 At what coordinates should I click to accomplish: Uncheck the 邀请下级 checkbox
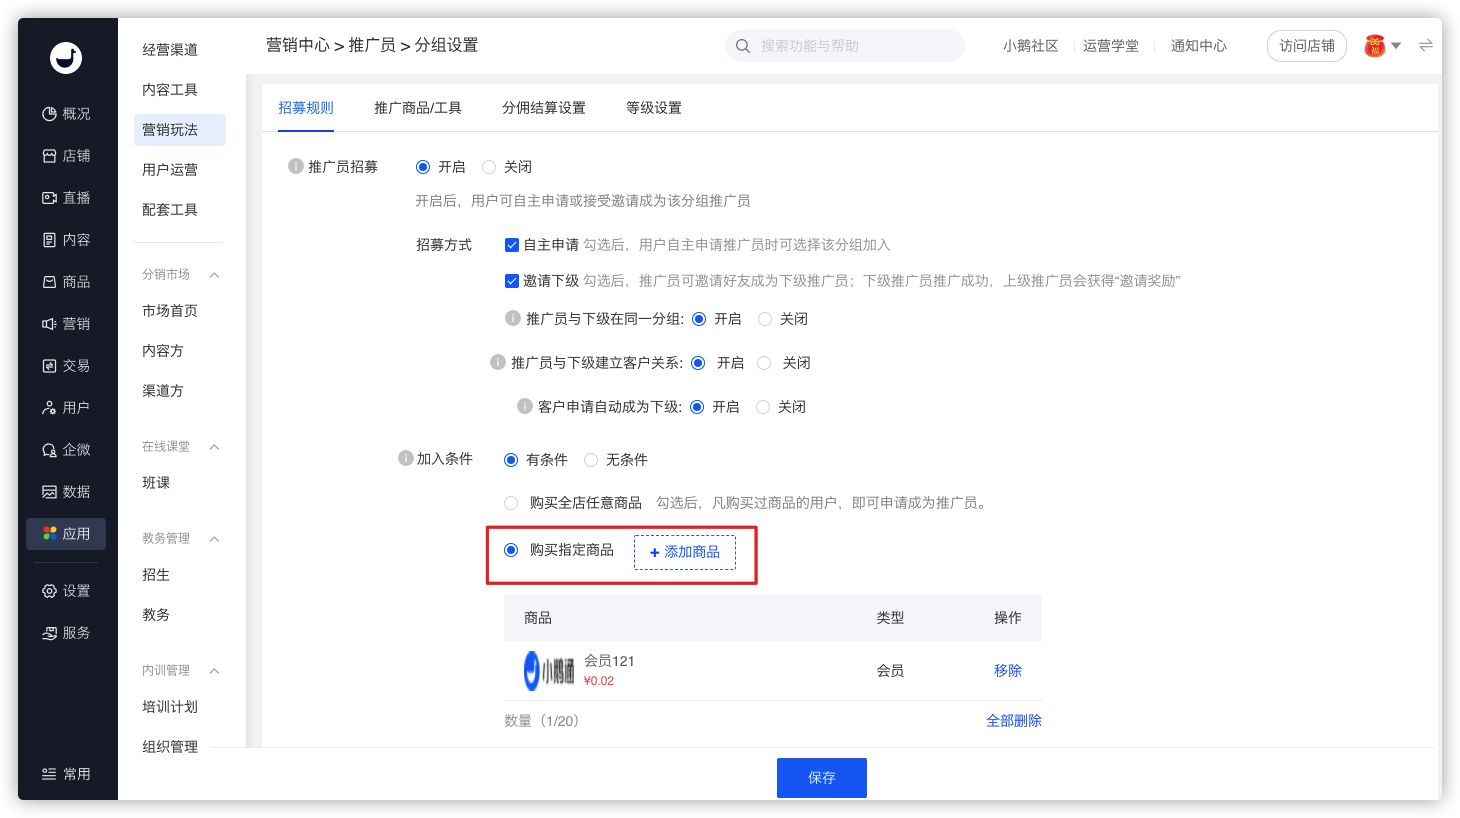point(512,281)
